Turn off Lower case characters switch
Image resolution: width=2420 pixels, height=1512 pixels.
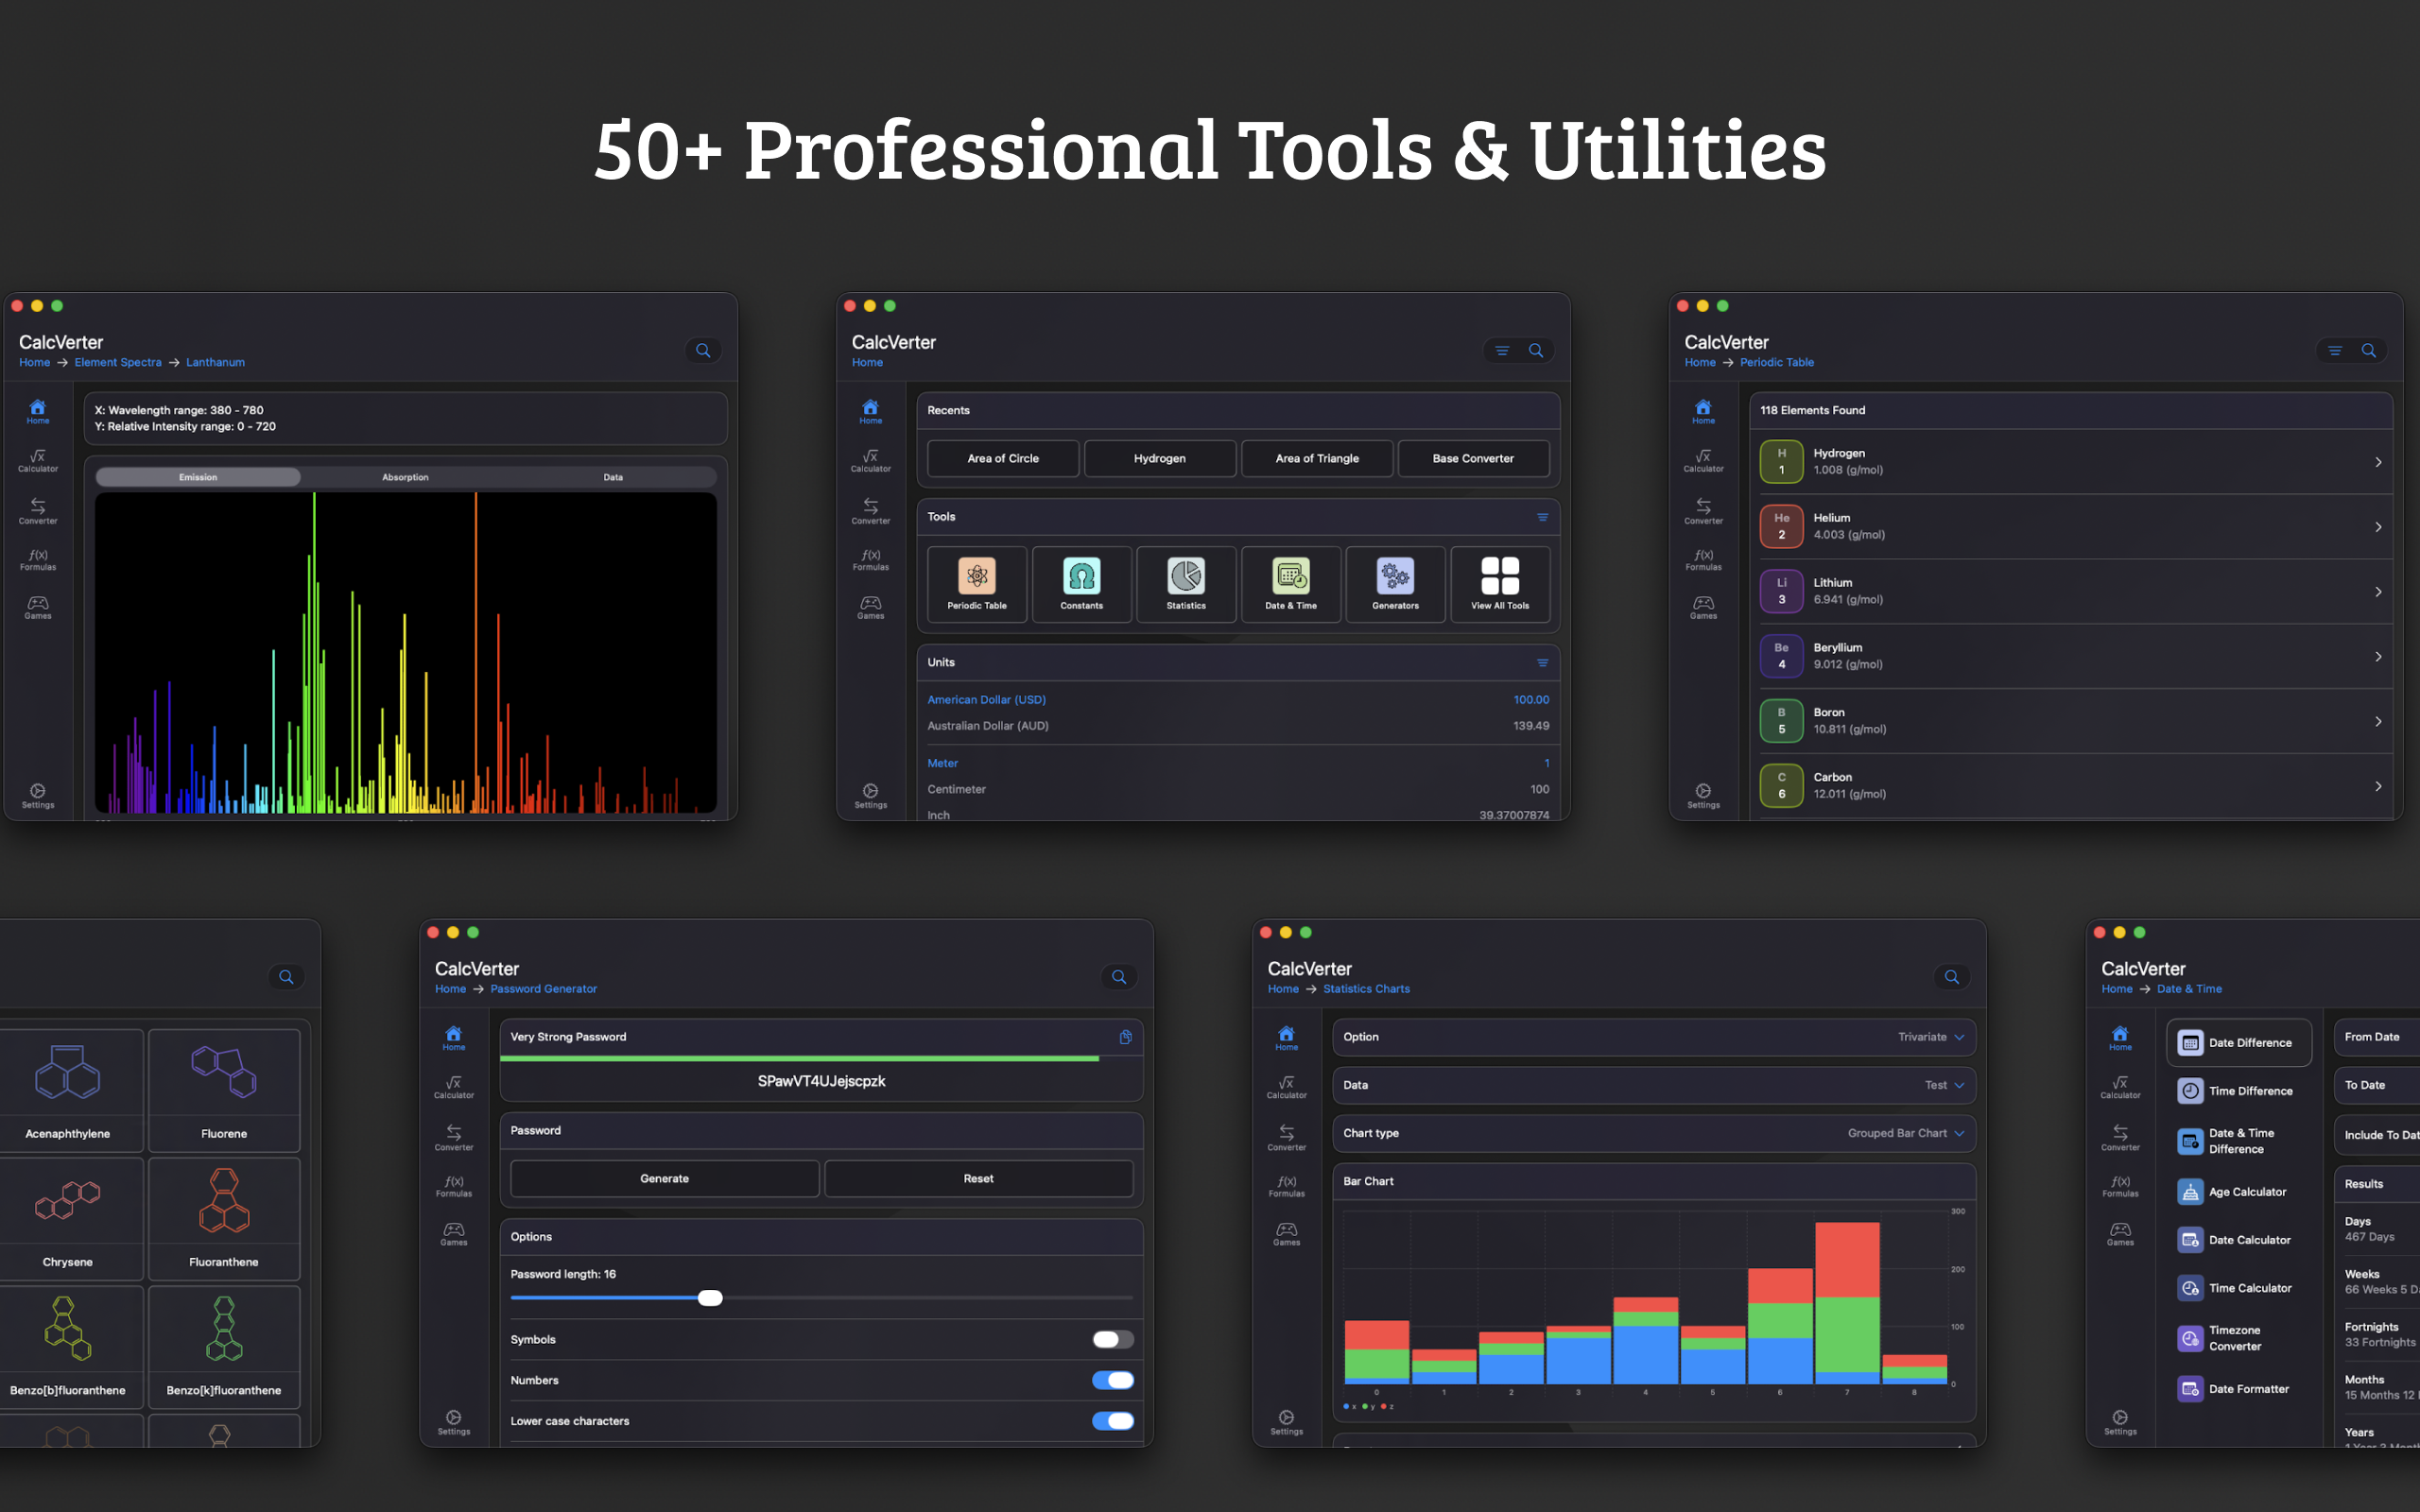pos(1113,1421)
